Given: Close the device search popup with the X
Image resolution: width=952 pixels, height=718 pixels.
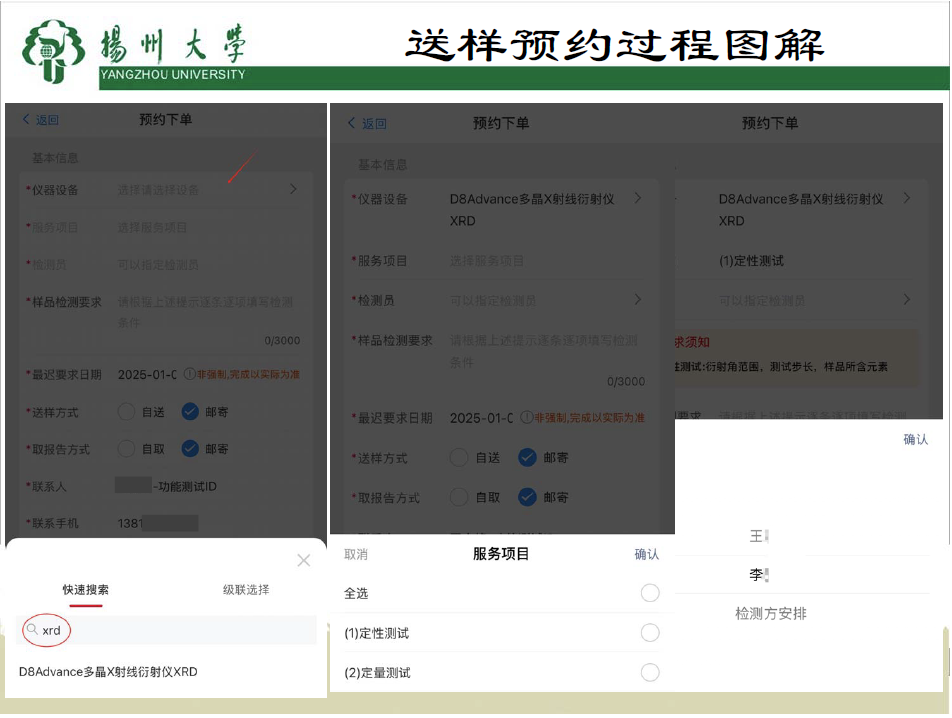Looking at the screenshot, I should click(x=304, y=560).
